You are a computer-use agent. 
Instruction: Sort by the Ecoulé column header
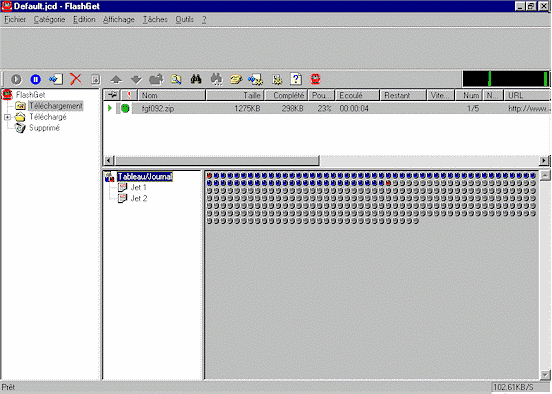(x=357, y=95)
